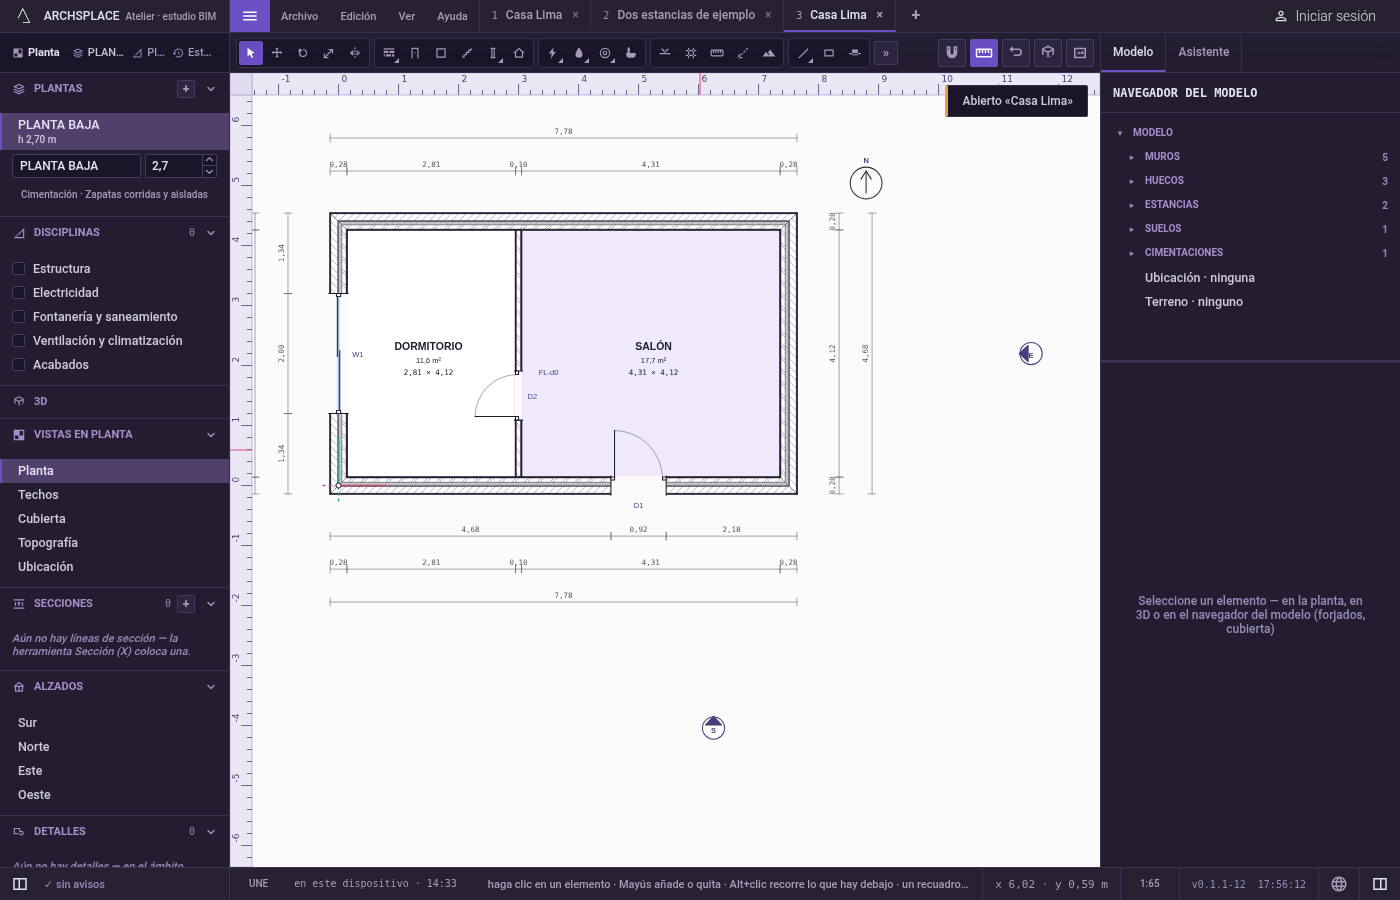Select the terrain mountain tool
Image resolution: width=1400 pixels, height=900 pixels.
tap(769, 53)
